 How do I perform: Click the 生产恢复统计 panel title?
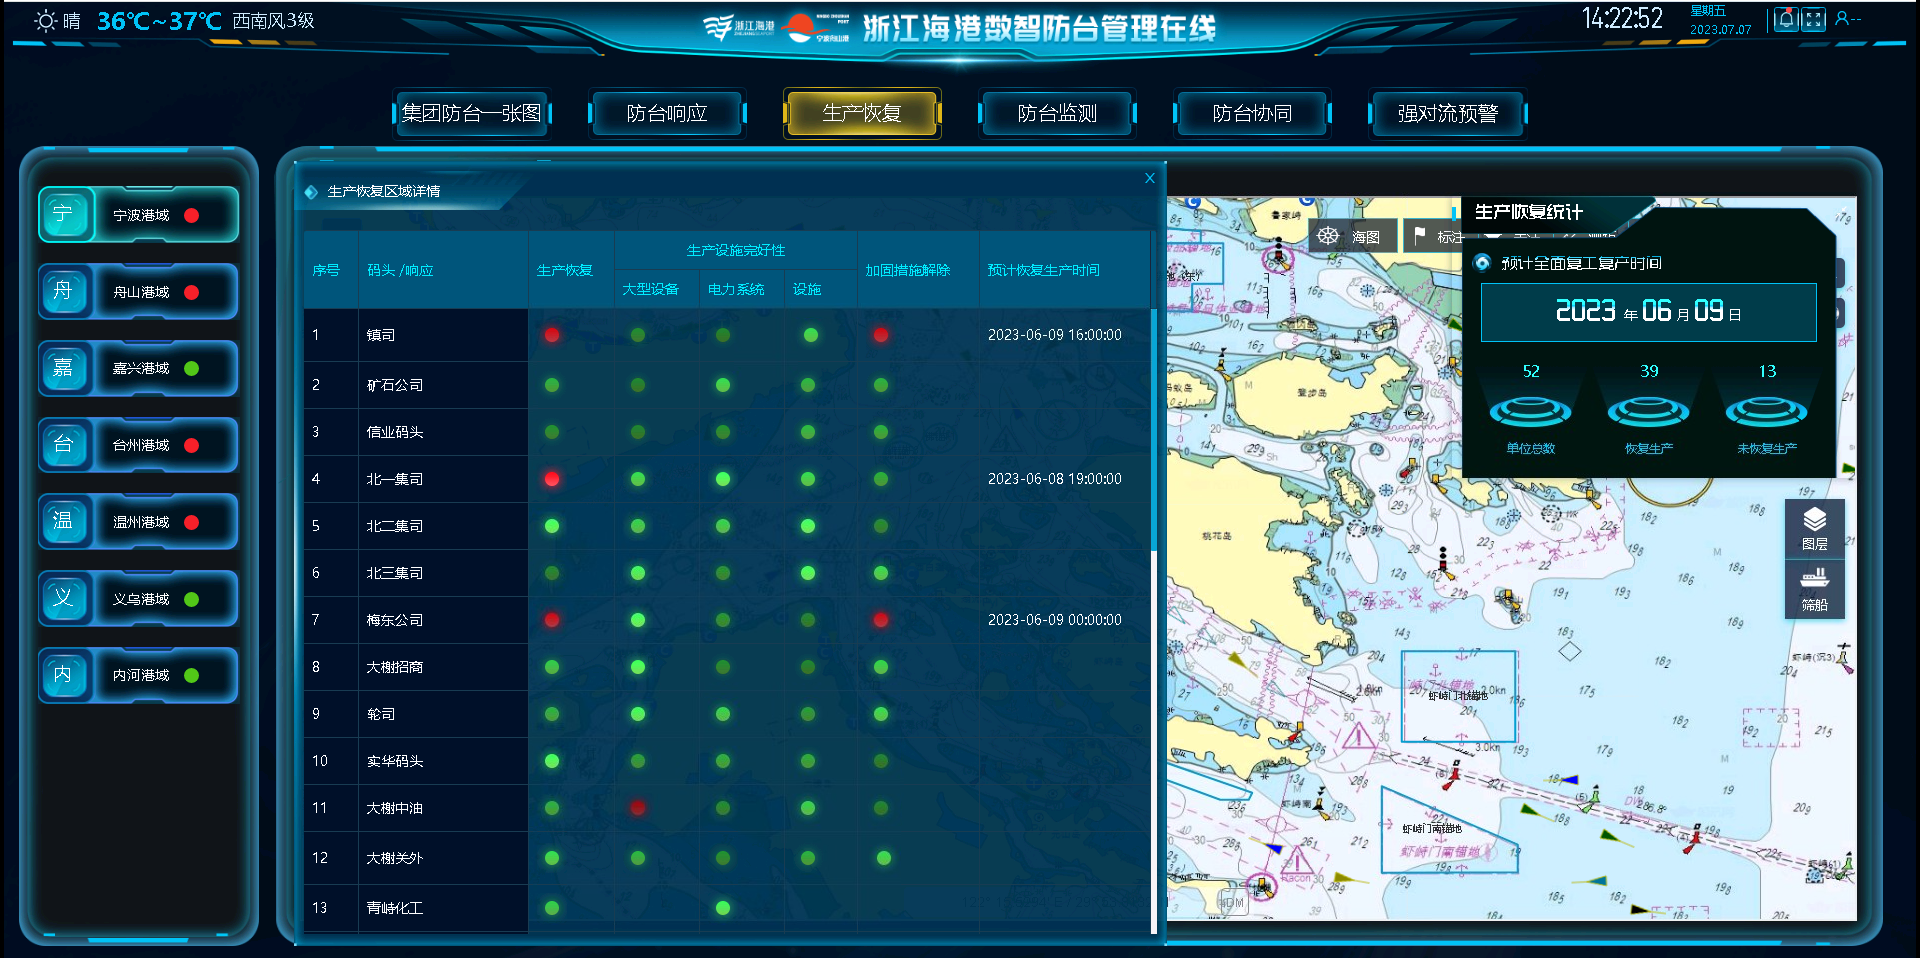pyautogui.click(x=1529, y=212)
